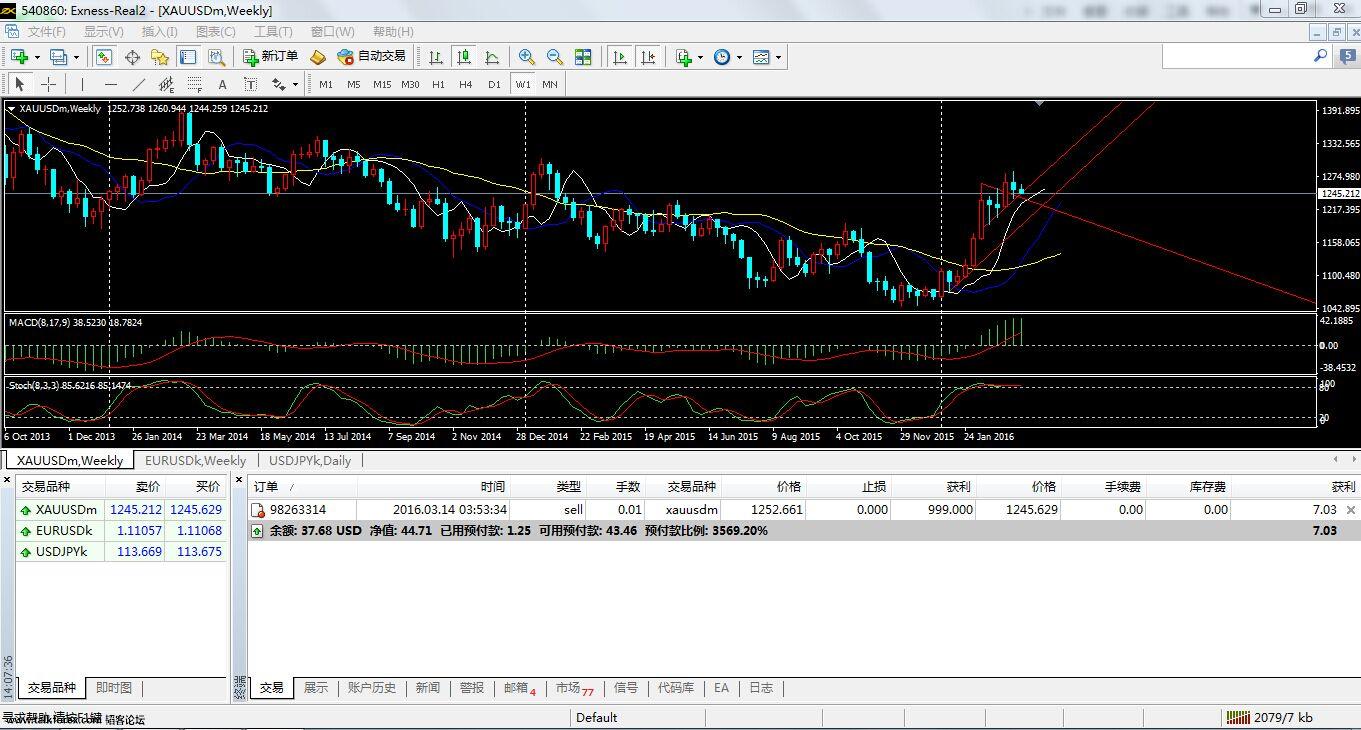Image resolution: width=1361 pixels, height=730 pixels.
Task: Close the market watch panel X
Action: tap(8, 480)
